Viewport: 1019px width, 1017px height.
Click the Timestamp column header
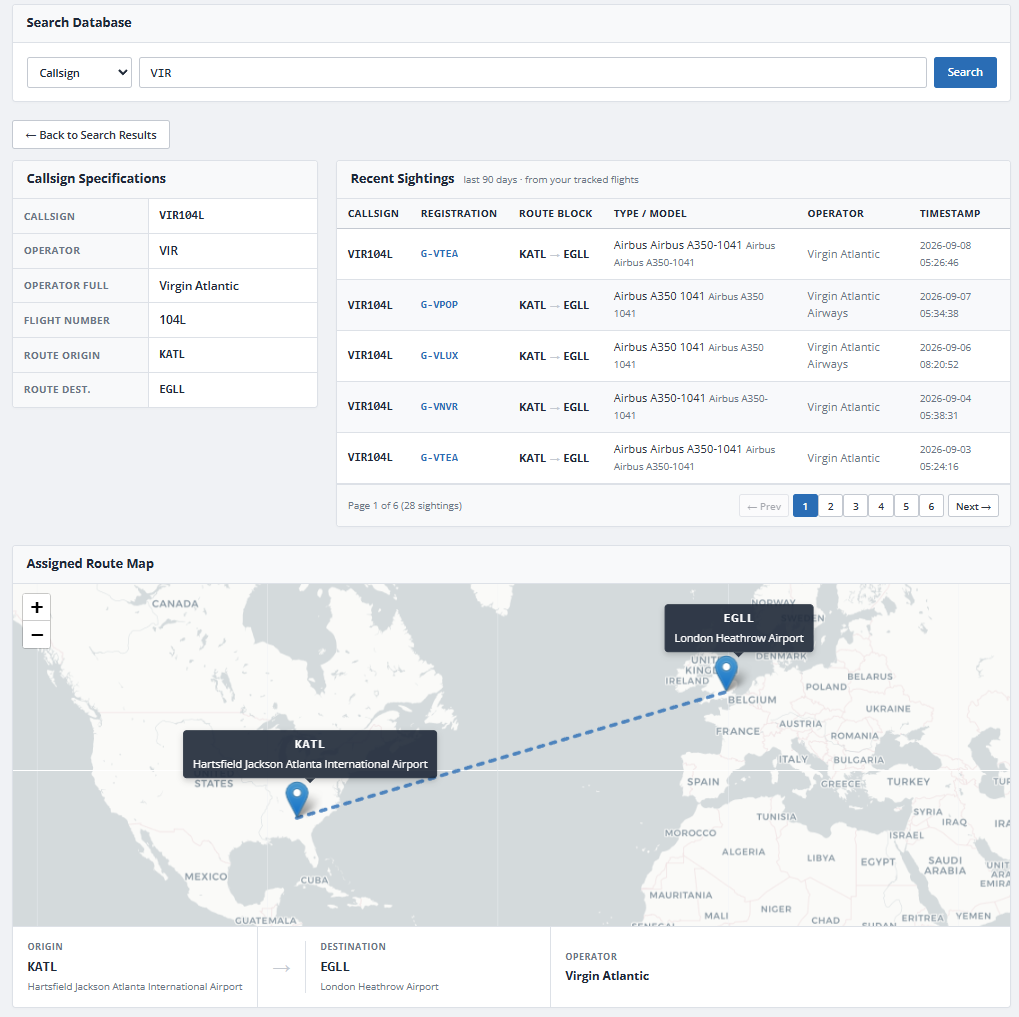click(x=950, y=213)
